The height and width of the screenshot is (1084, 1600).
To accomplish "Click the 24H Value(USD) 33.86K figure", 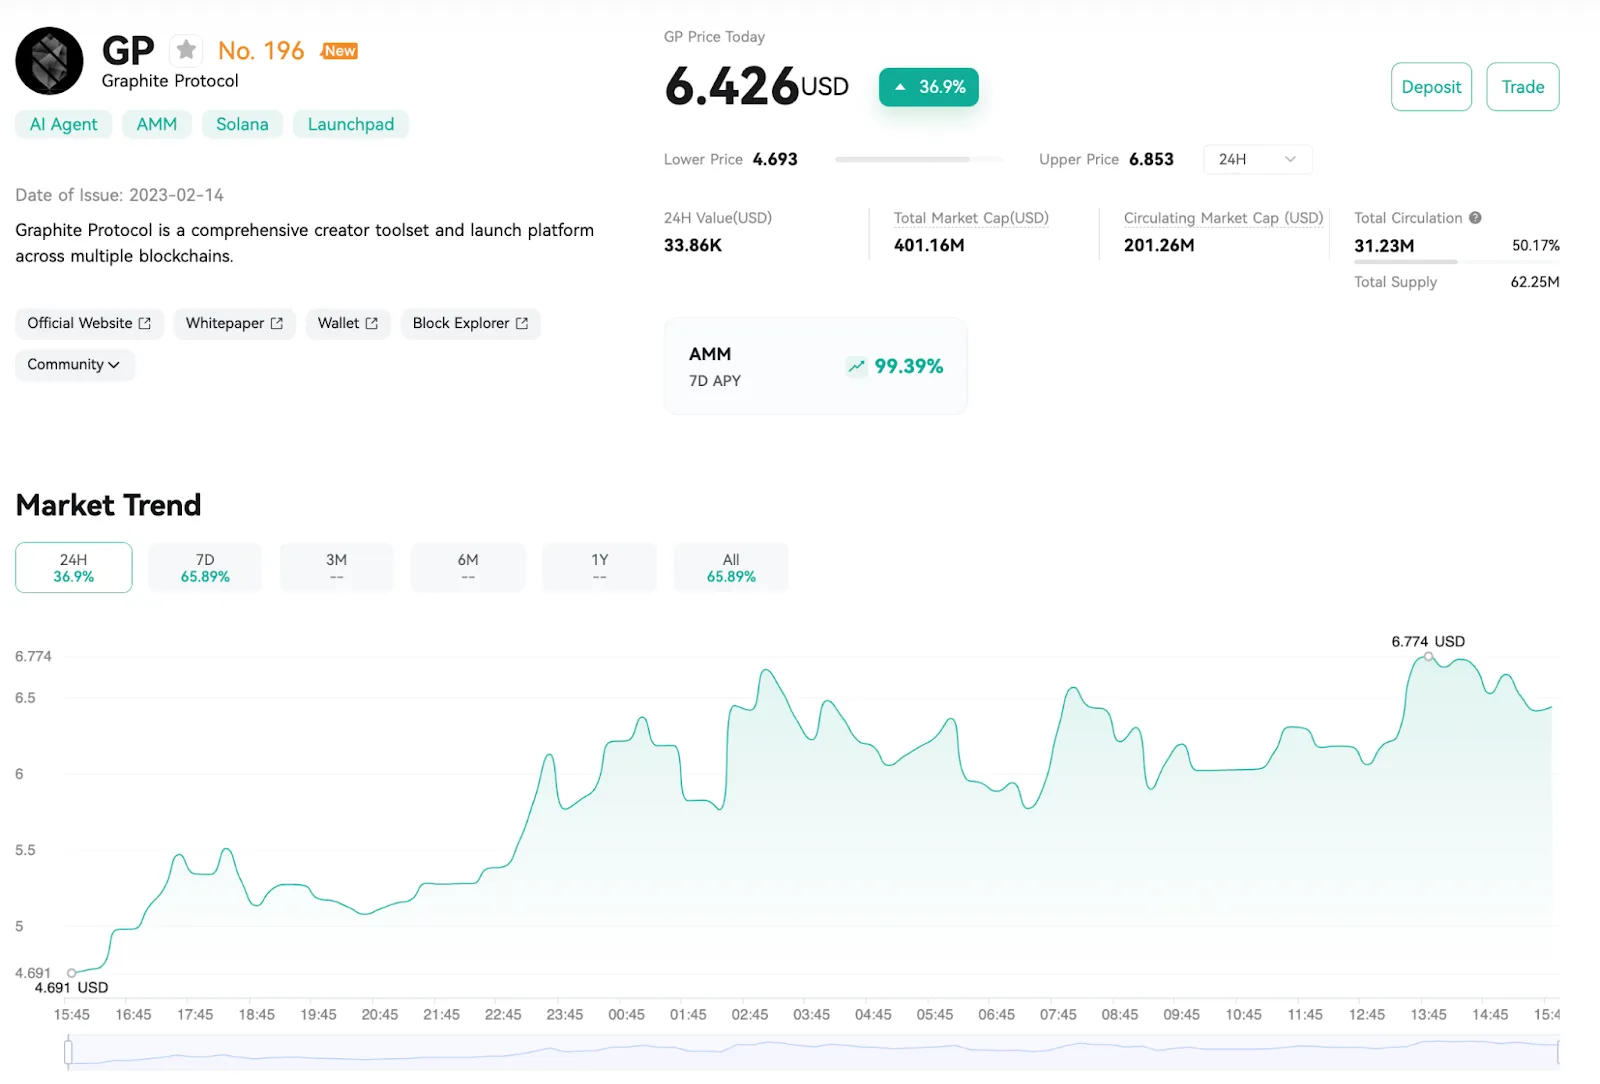I will click(692, 245).
